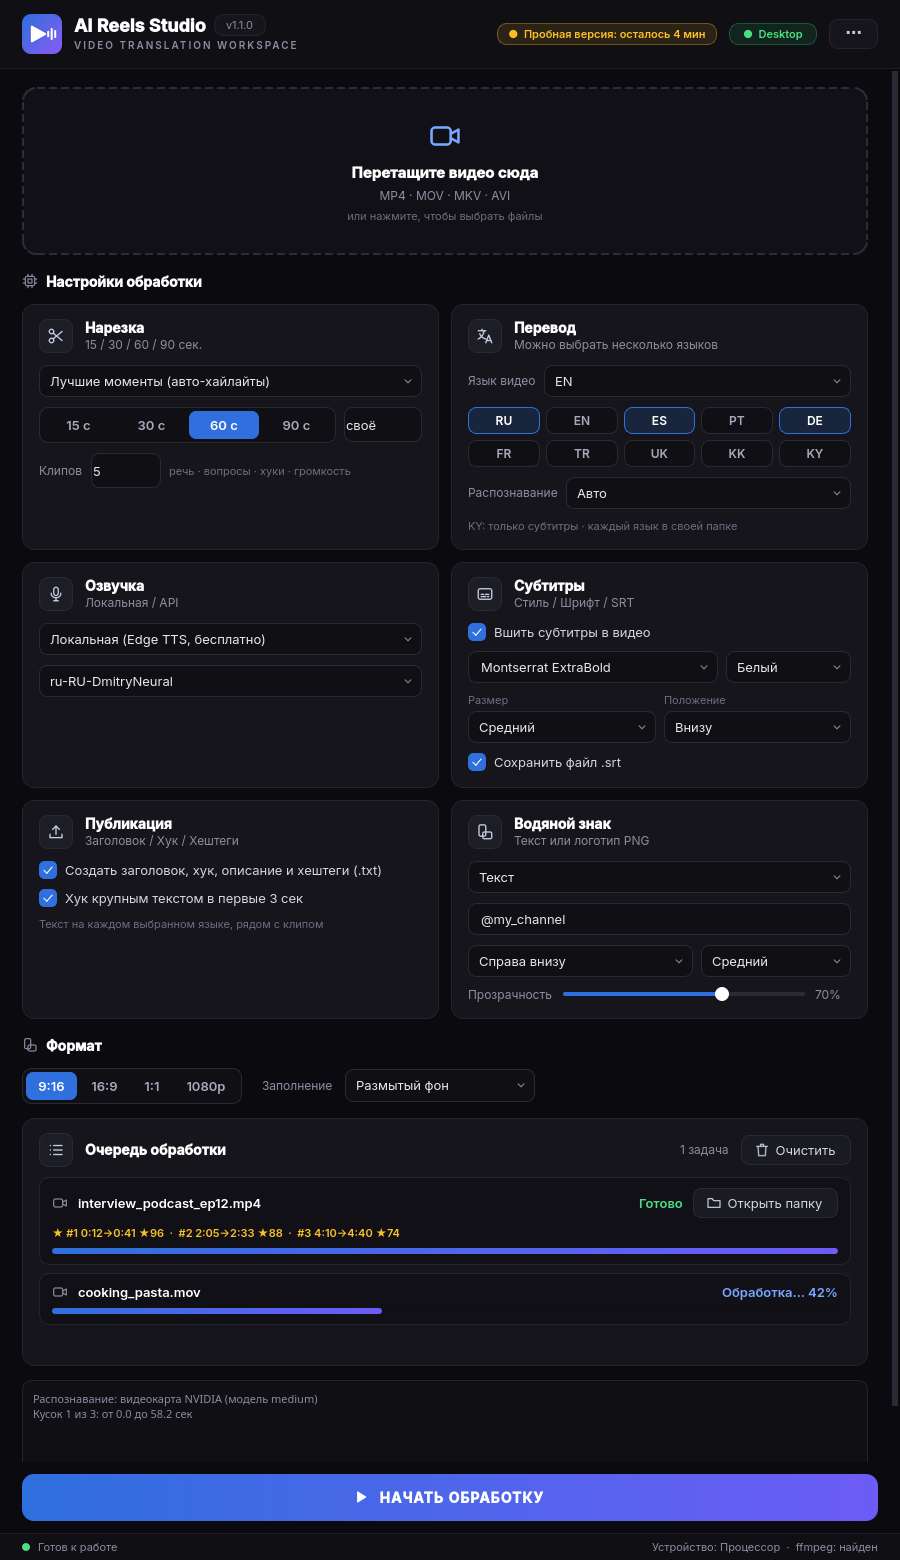Focus the своё custom duration field
900x1560 pixels.
(383, 425)
